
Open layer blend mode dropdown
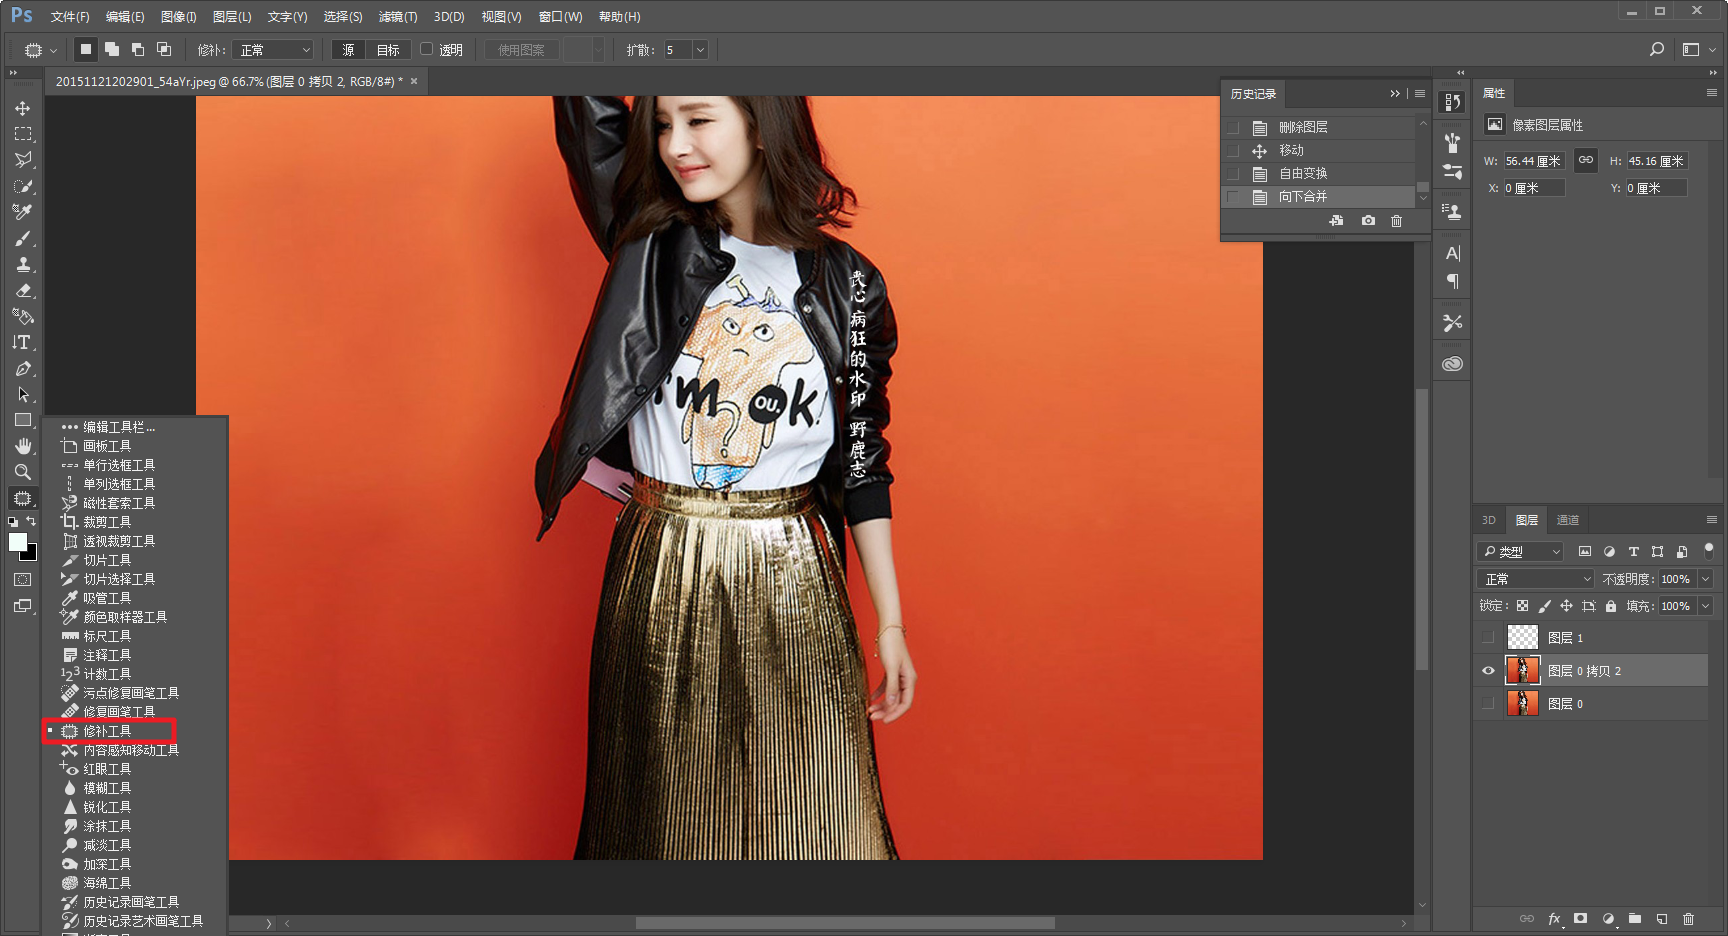1535,579
